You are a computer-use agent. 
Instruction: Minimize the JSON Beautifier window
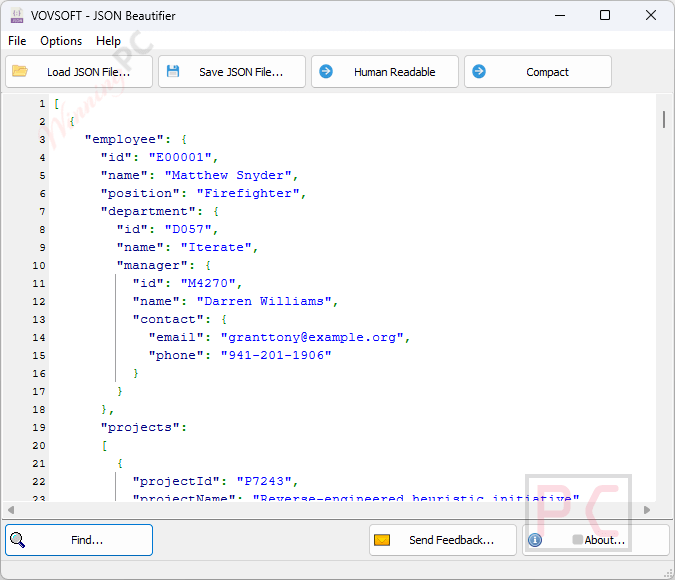[560, 16]
